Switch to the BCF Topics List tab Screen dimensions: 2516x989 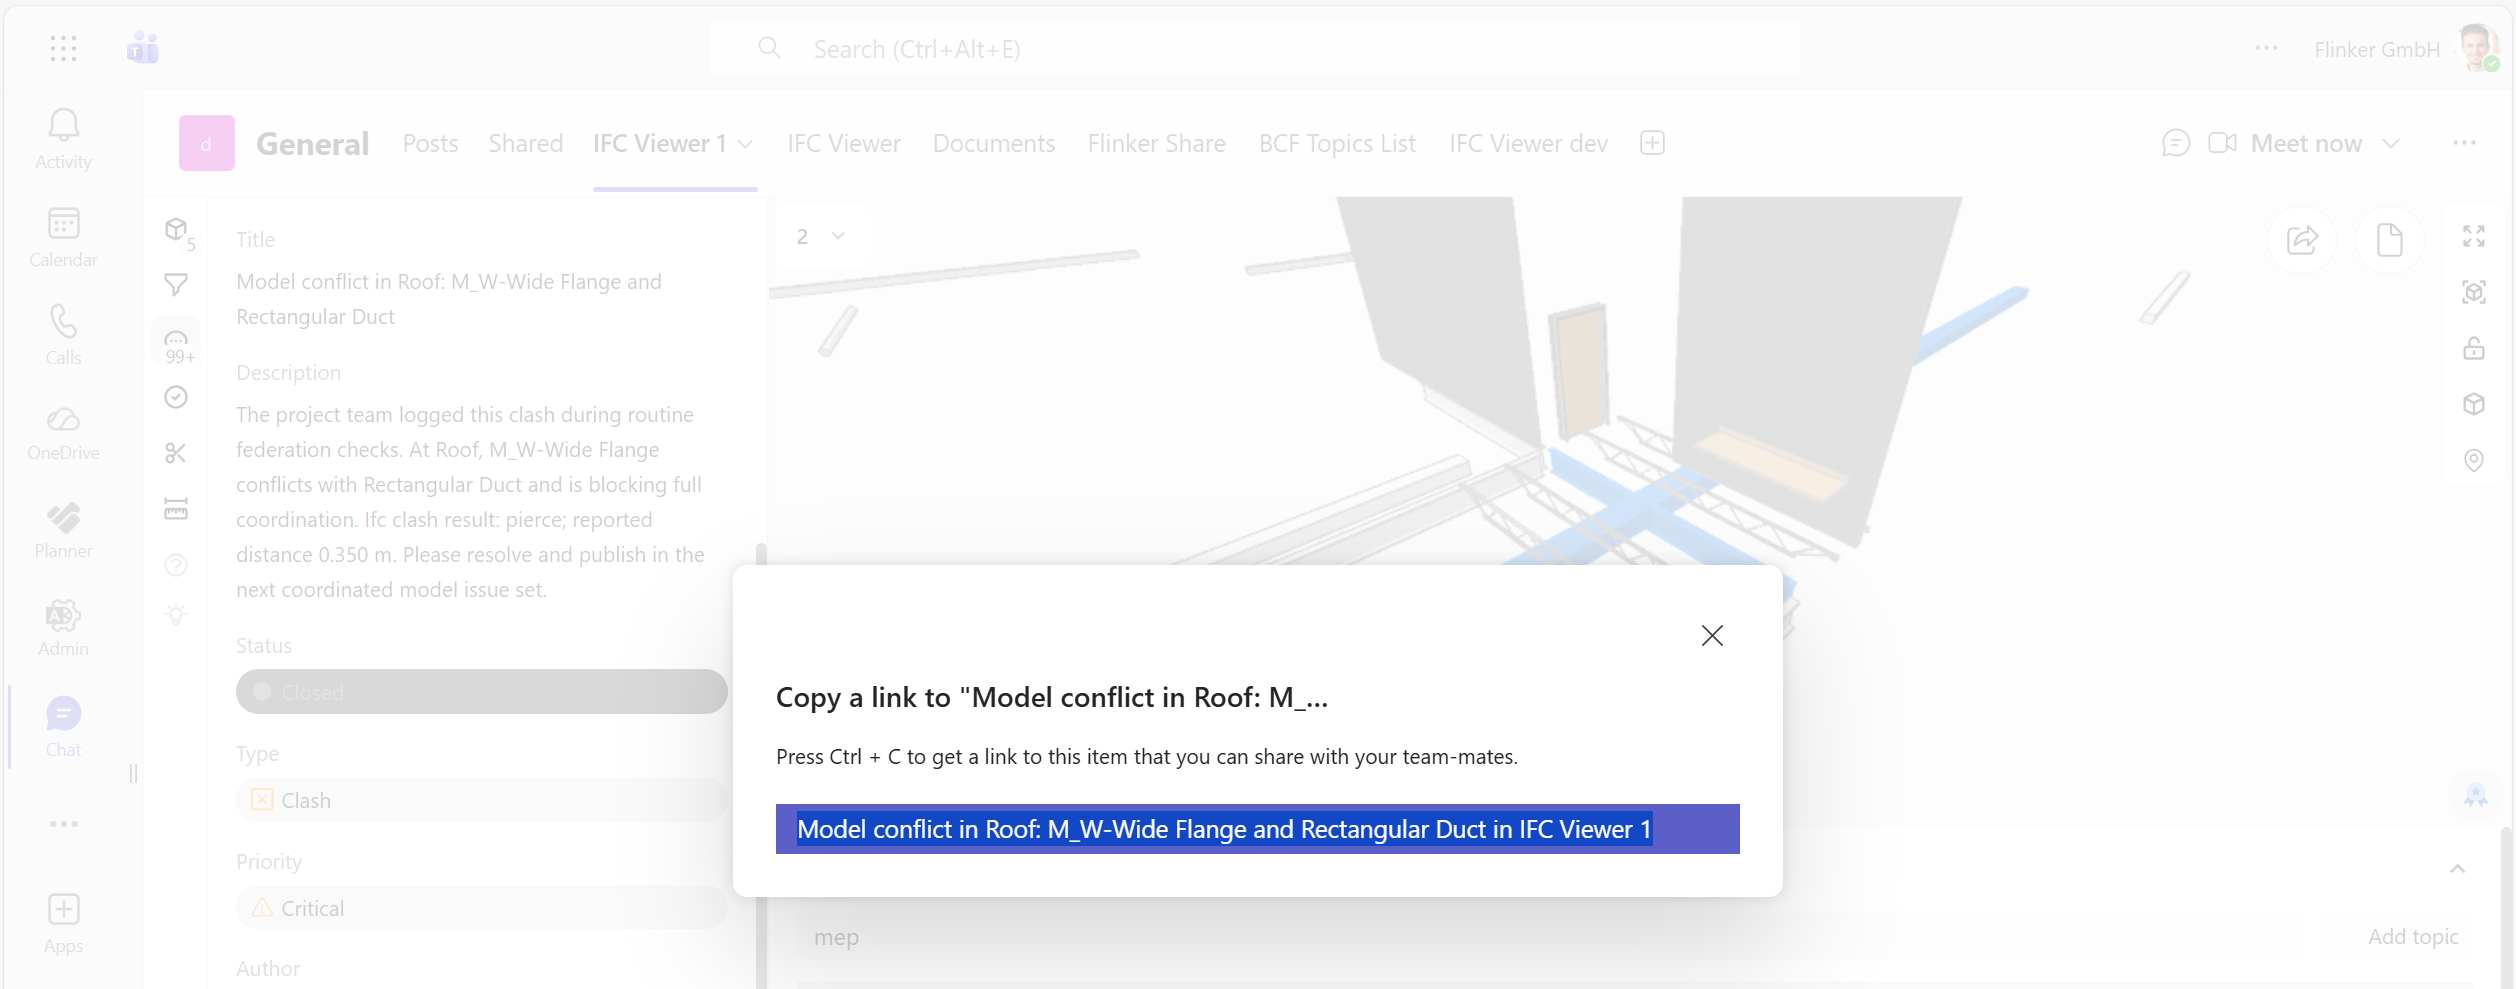[x=1336, y=143]
